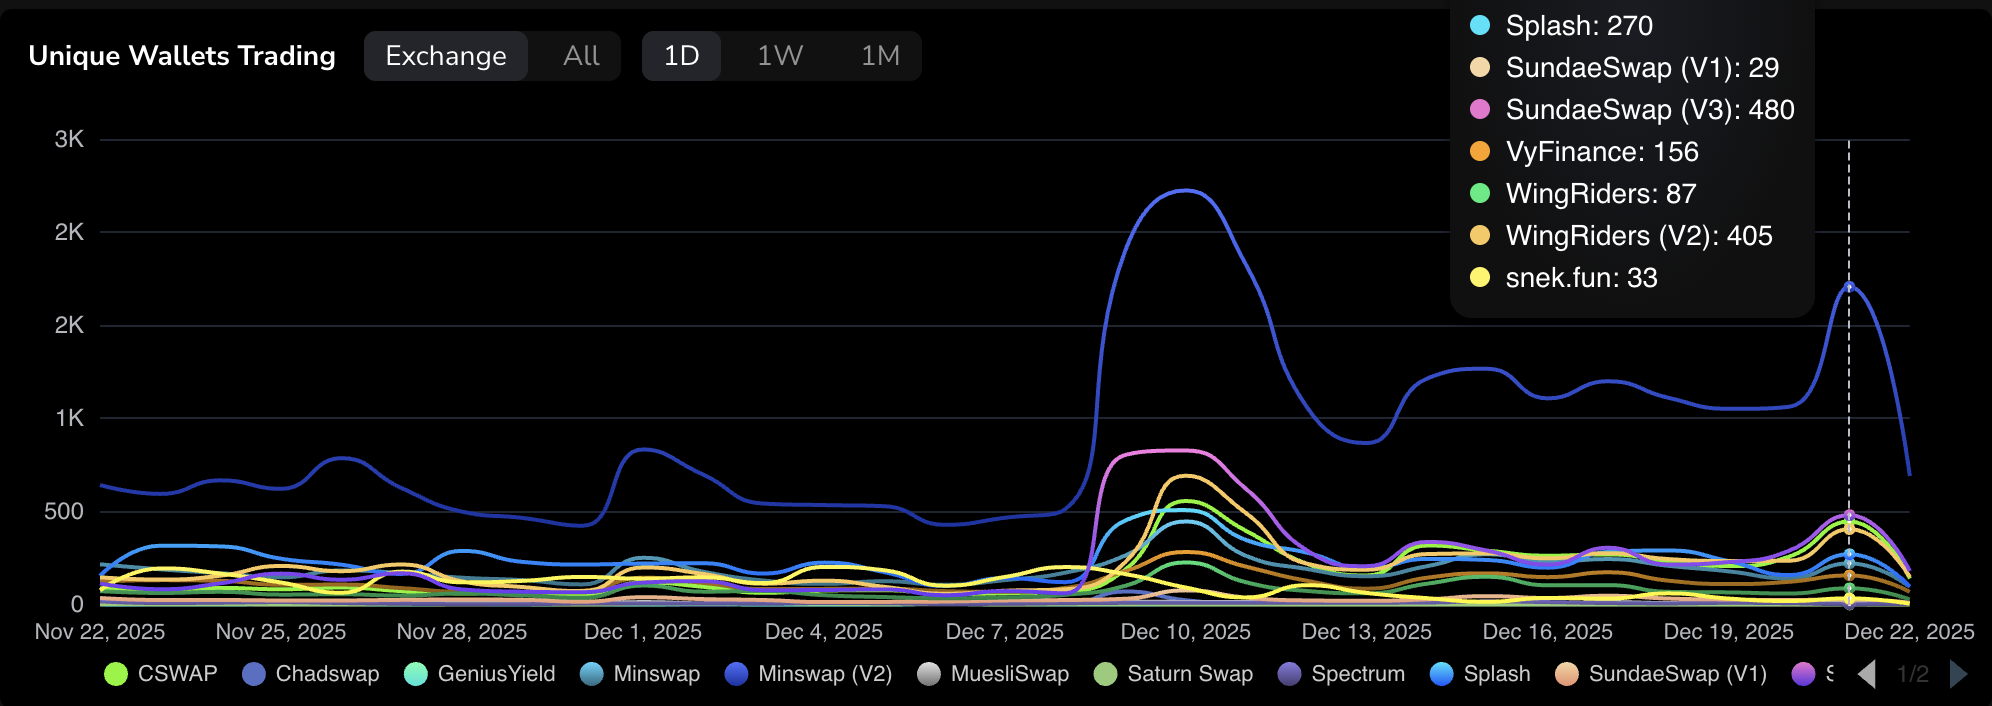This screenshot has height=706, width=1992.
Task: Click the Spectrum purple legend icon
Action: point(1290,674)
